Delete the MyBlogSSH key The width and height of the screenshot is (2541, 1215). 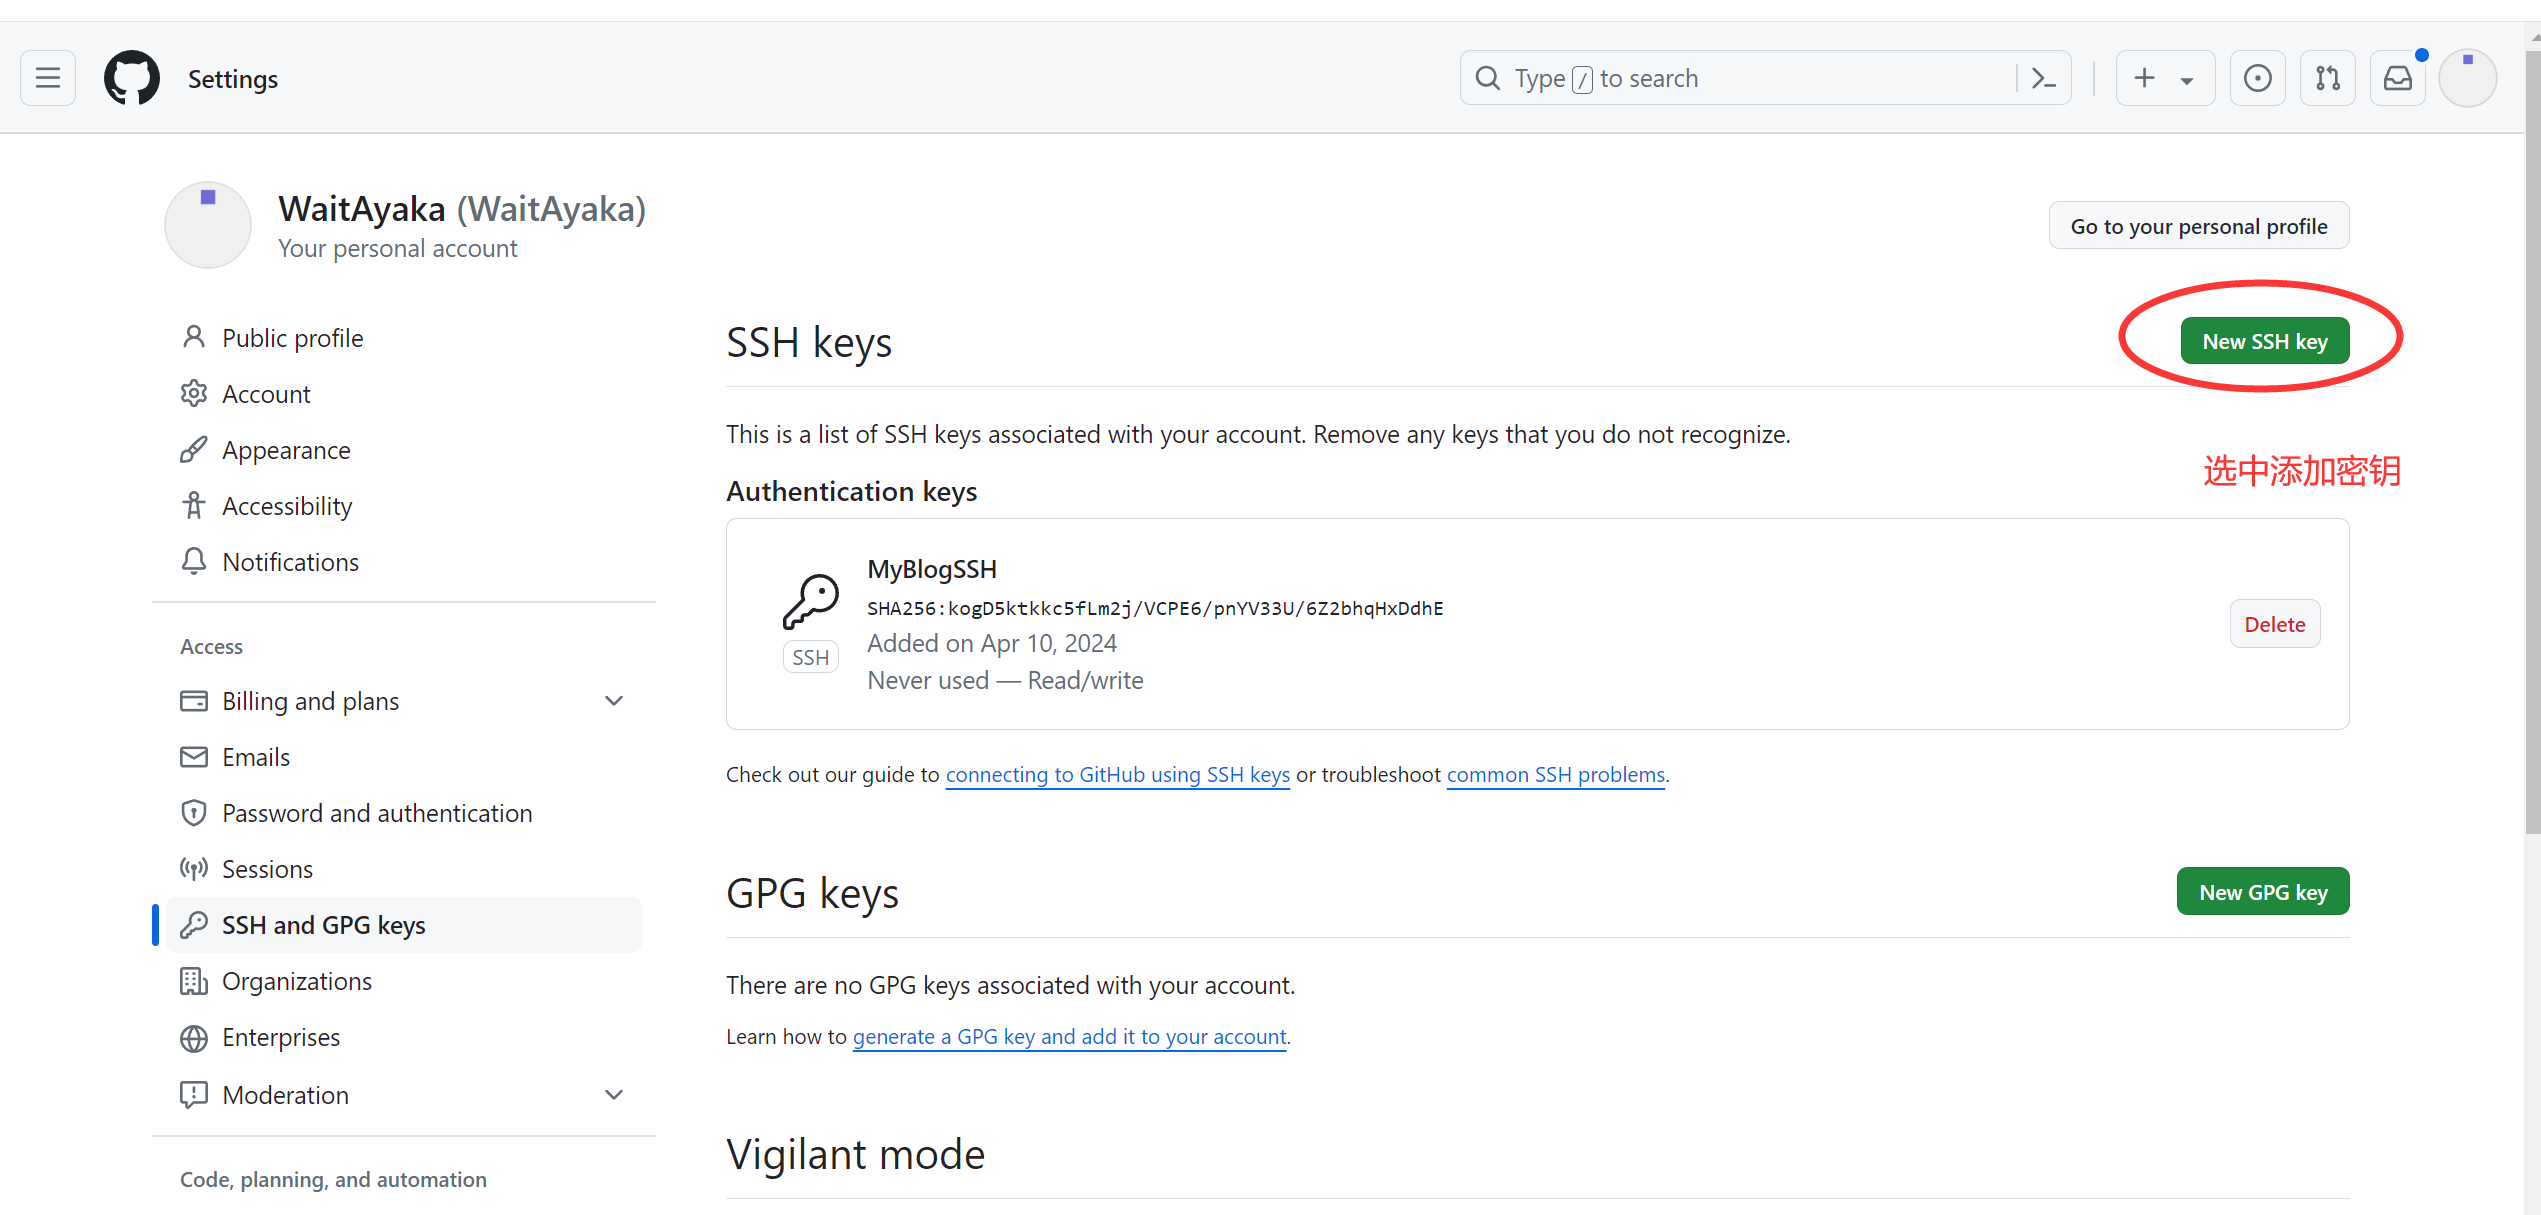point(2274,624)
